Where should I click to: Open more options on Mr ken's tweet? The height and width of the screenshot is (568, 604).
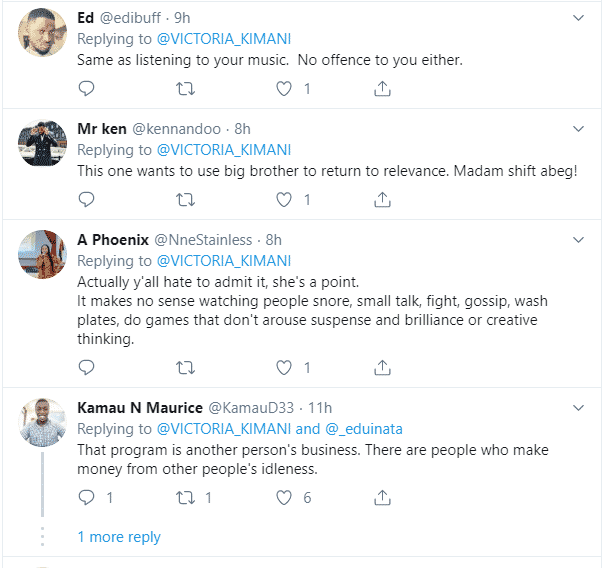click(x=578, y=129)
